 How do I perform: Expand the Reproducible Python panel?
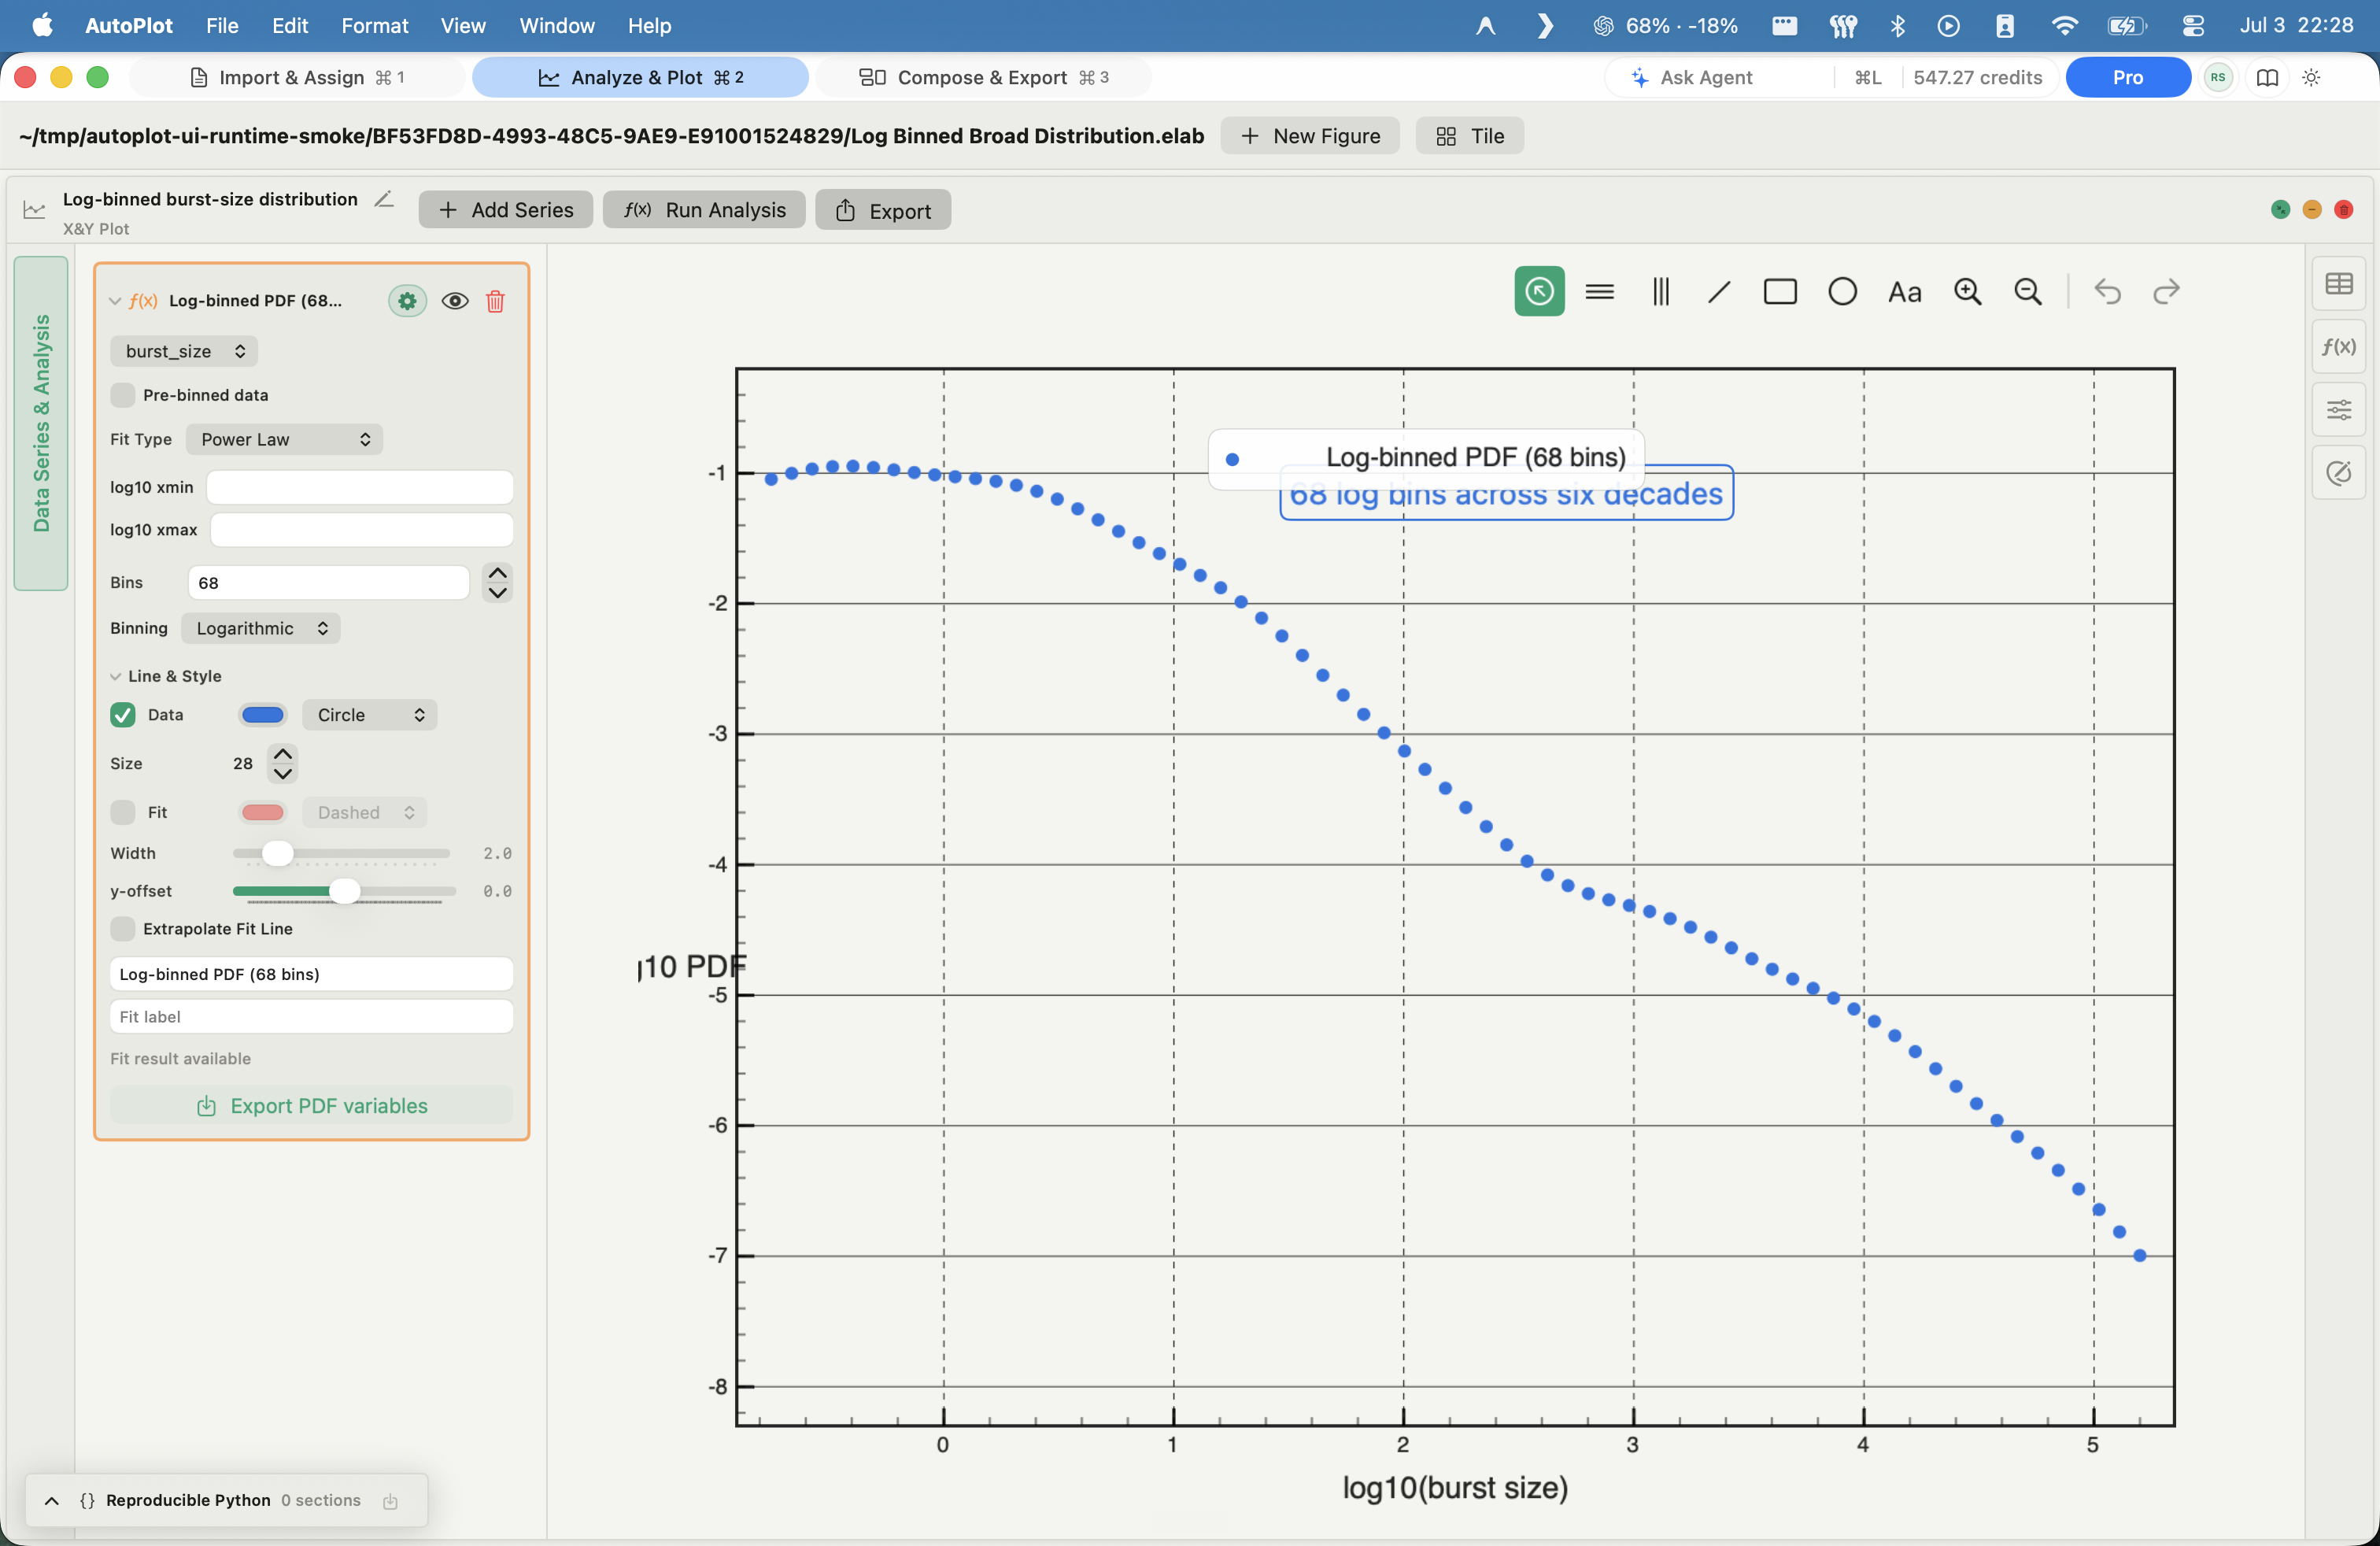[x=52, y=1500]
